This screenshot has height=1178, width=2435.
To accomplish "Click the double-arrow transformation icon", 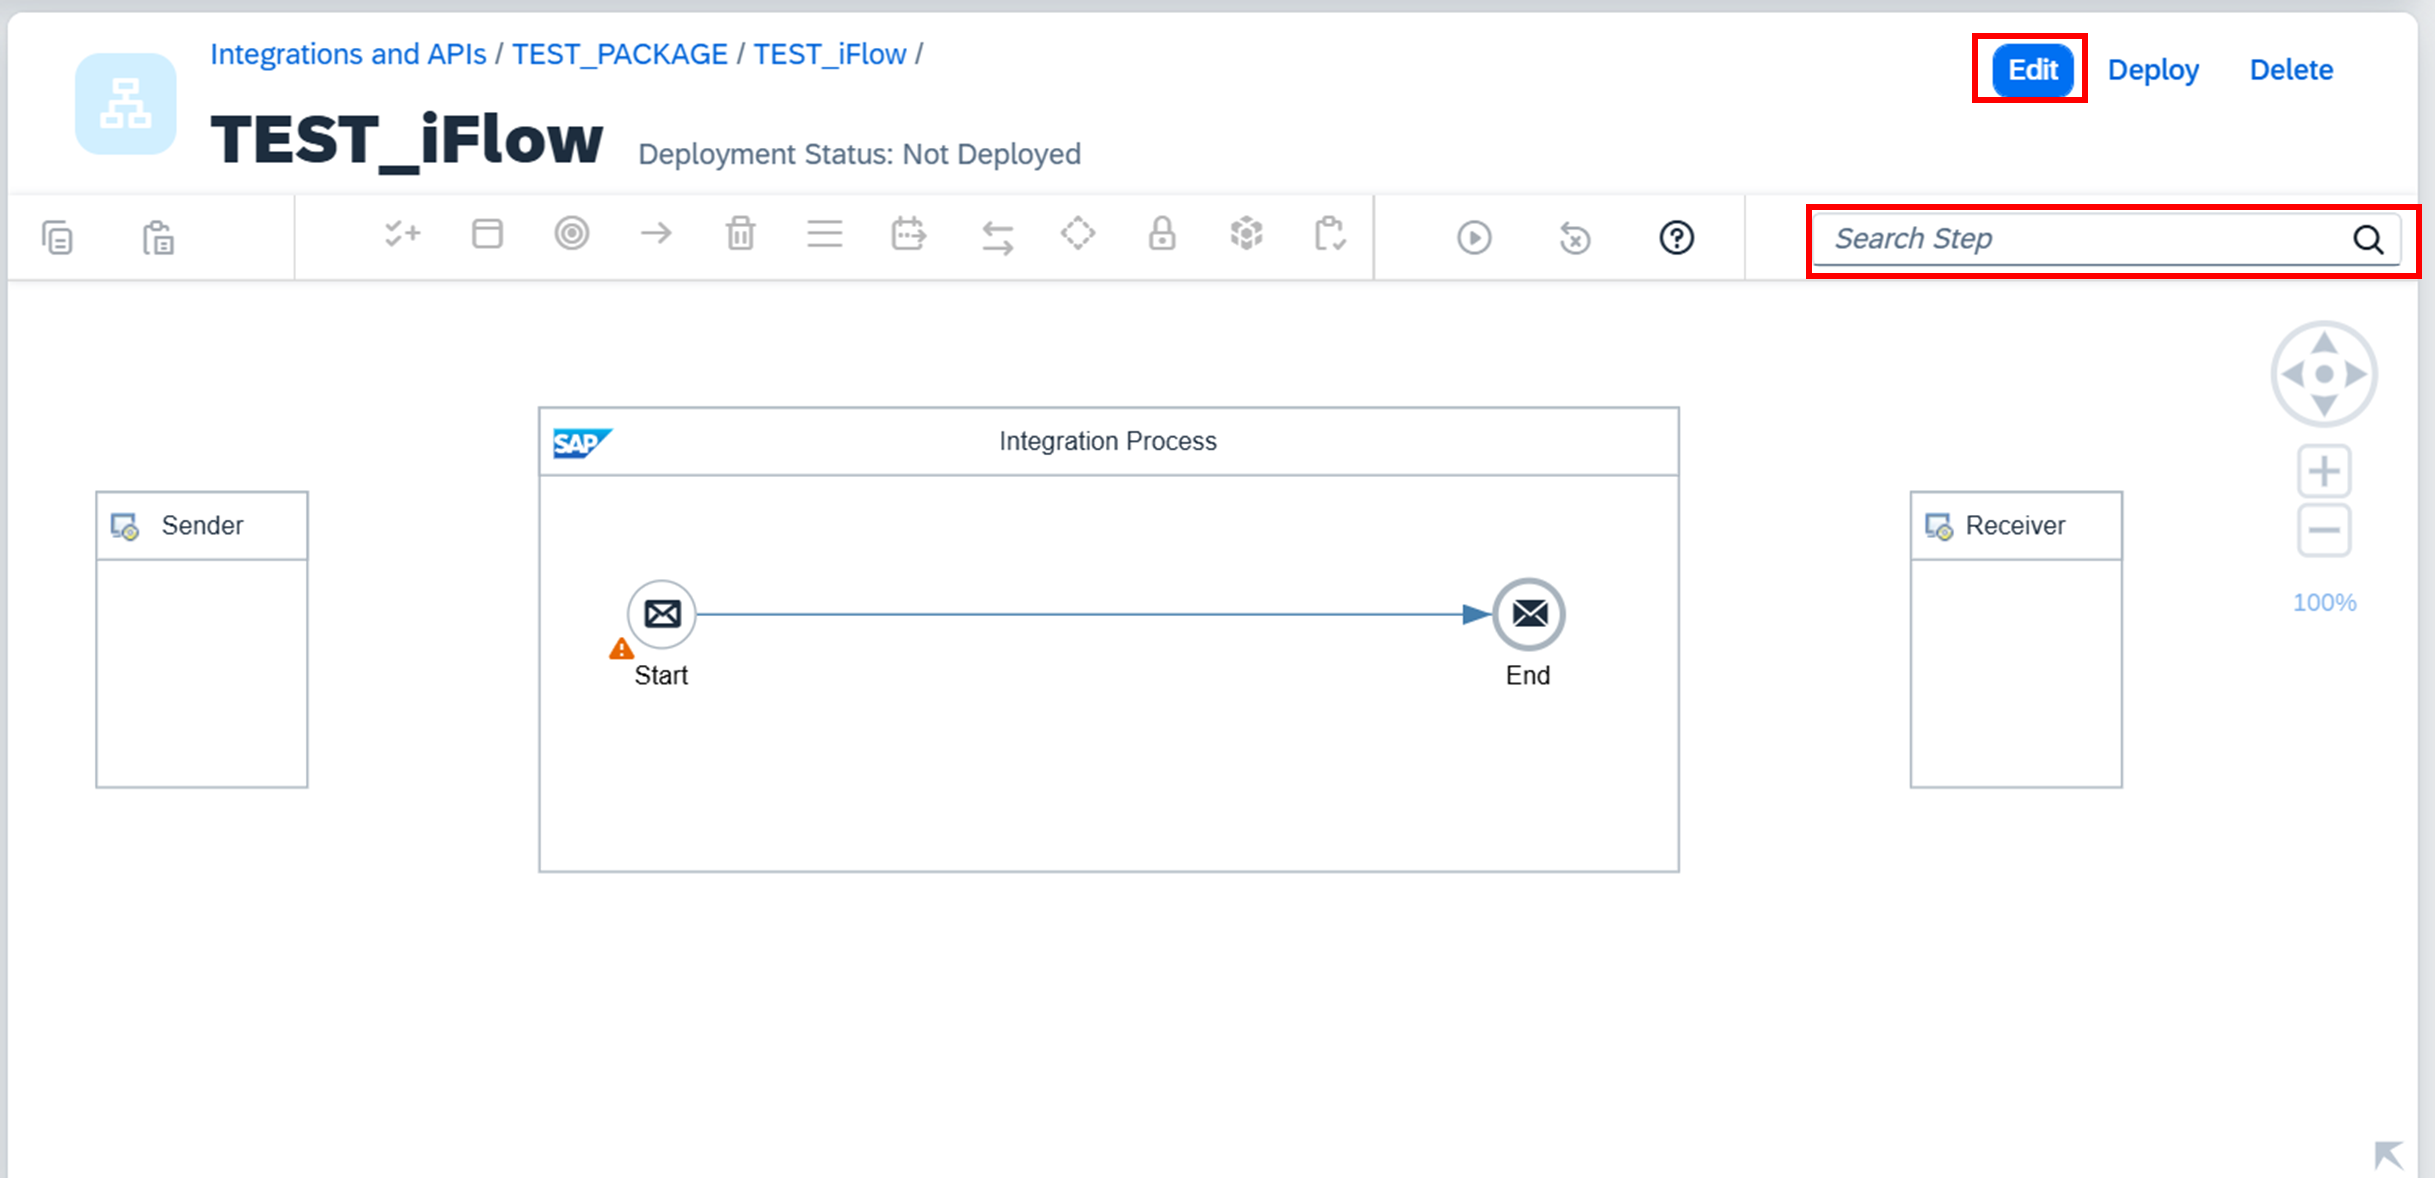I will (997, 237).
